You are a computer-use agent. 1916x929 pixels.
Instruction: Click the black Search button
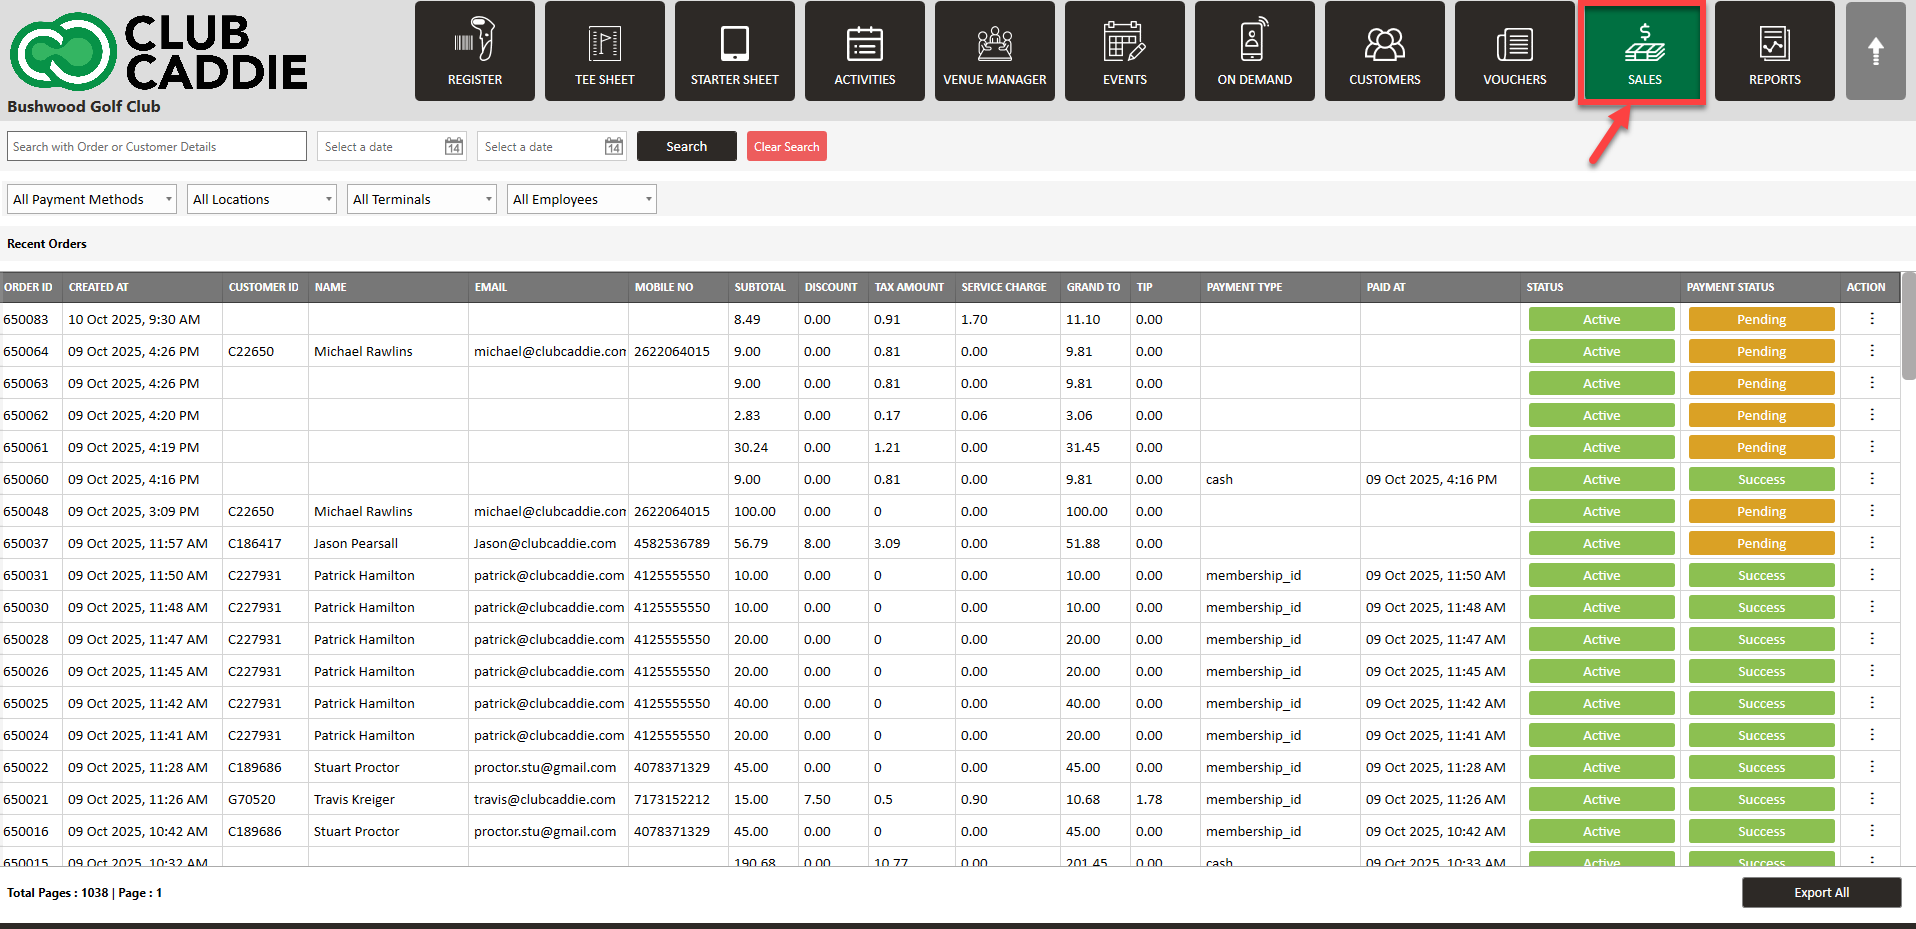point(686,147)
